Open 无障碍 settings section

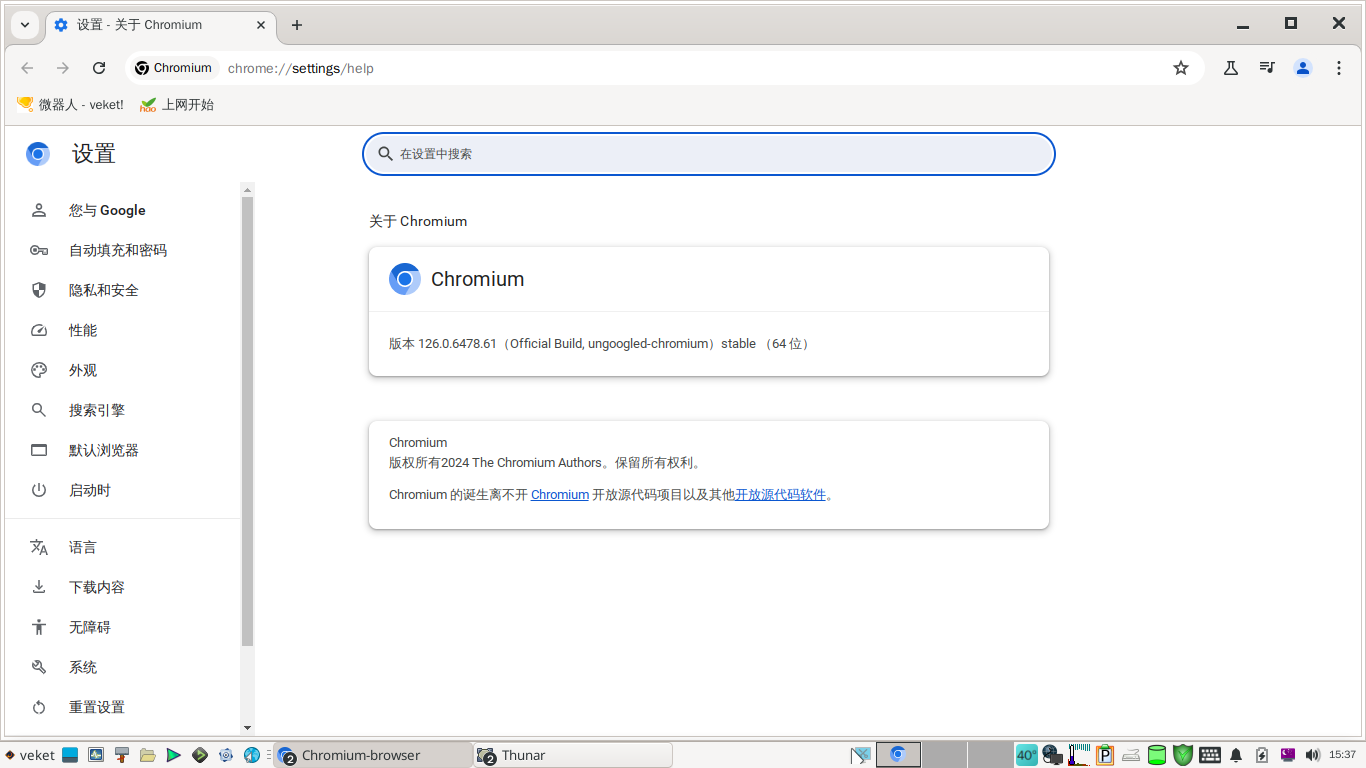click(123, 627)
